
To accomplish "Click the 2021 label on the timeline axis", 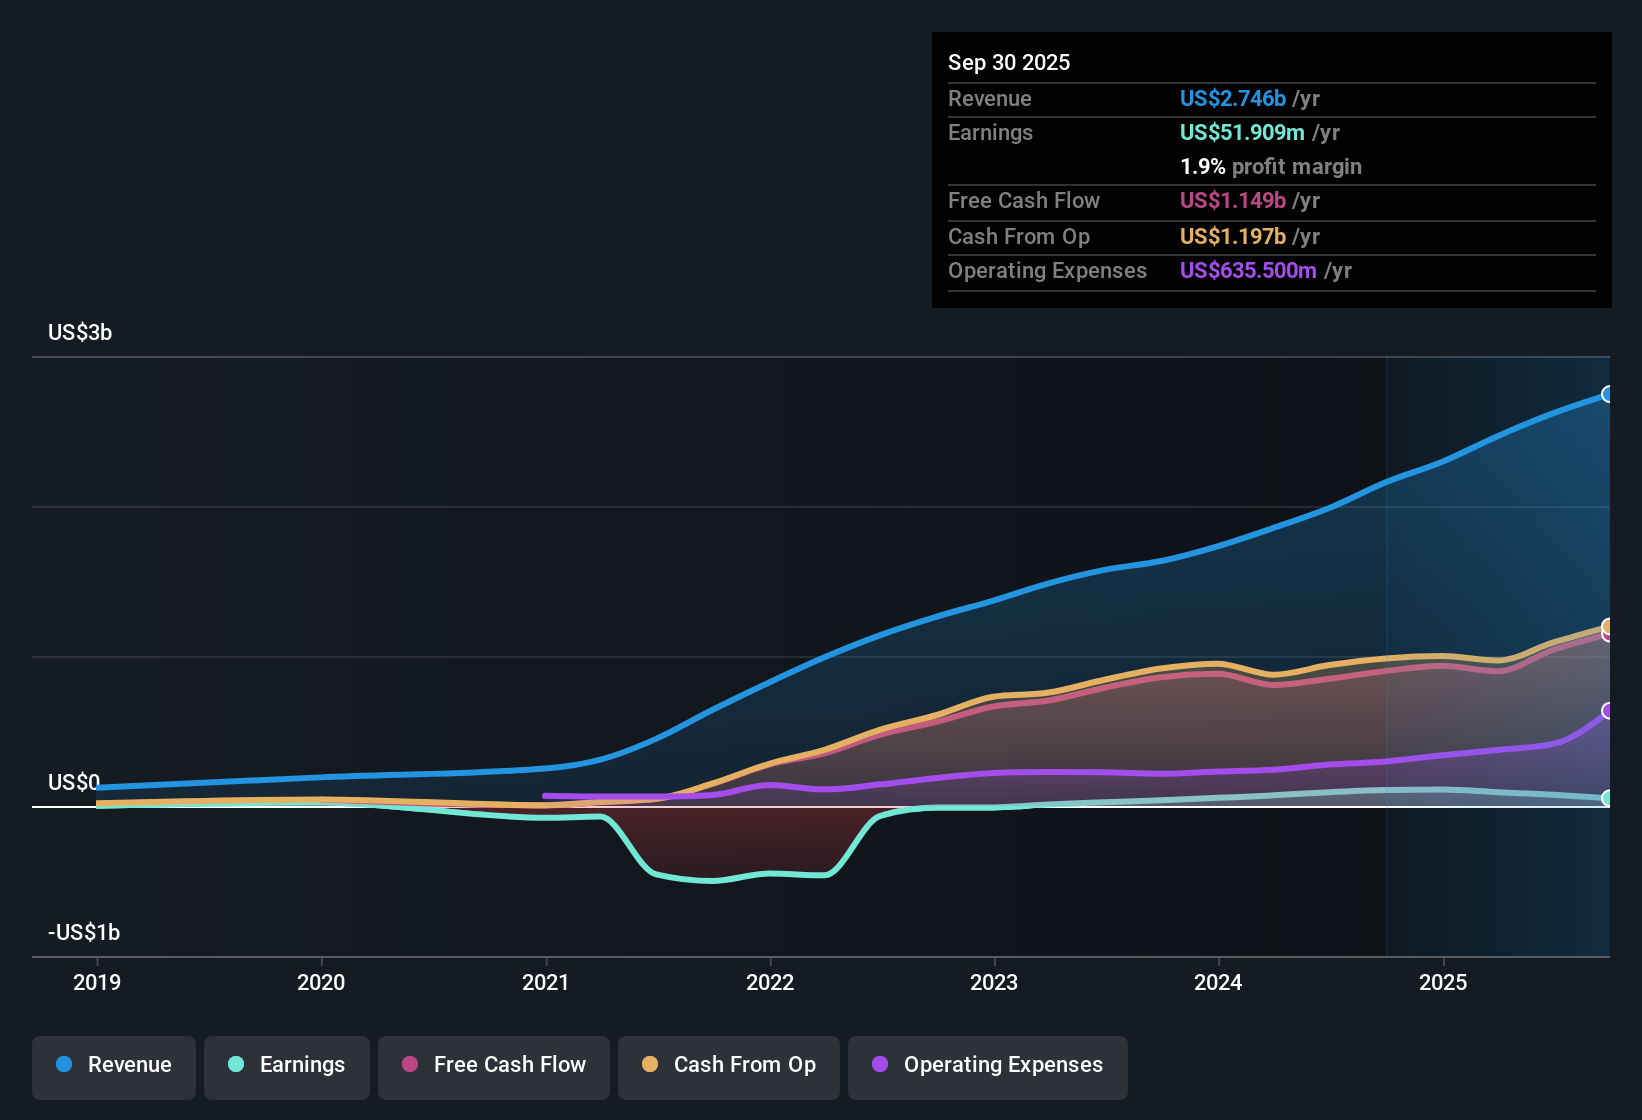I will coord(546,983).
